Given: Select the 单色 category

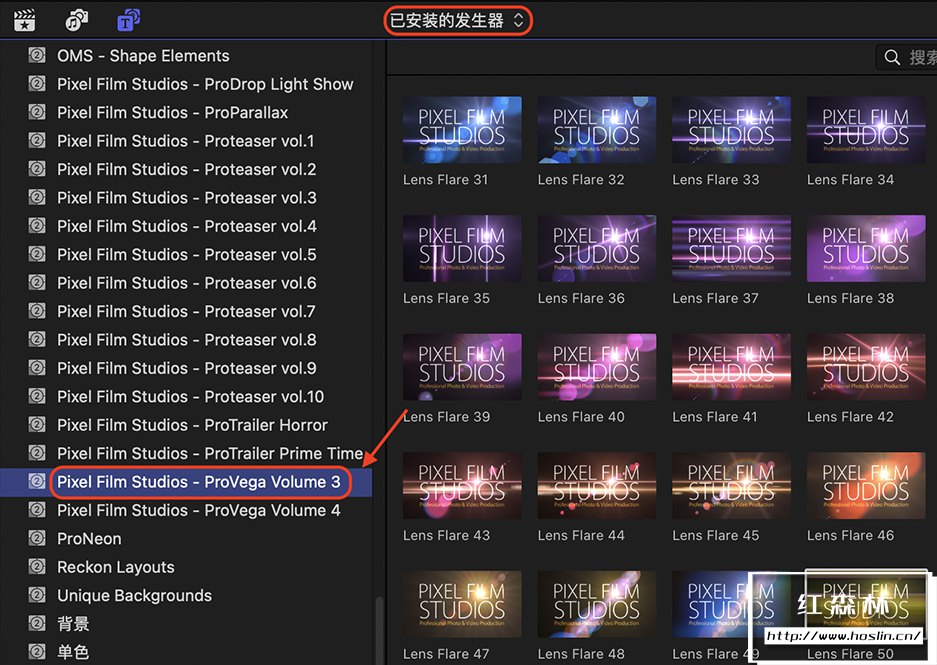Looking at the screenshot, I should tap(186, 652).
